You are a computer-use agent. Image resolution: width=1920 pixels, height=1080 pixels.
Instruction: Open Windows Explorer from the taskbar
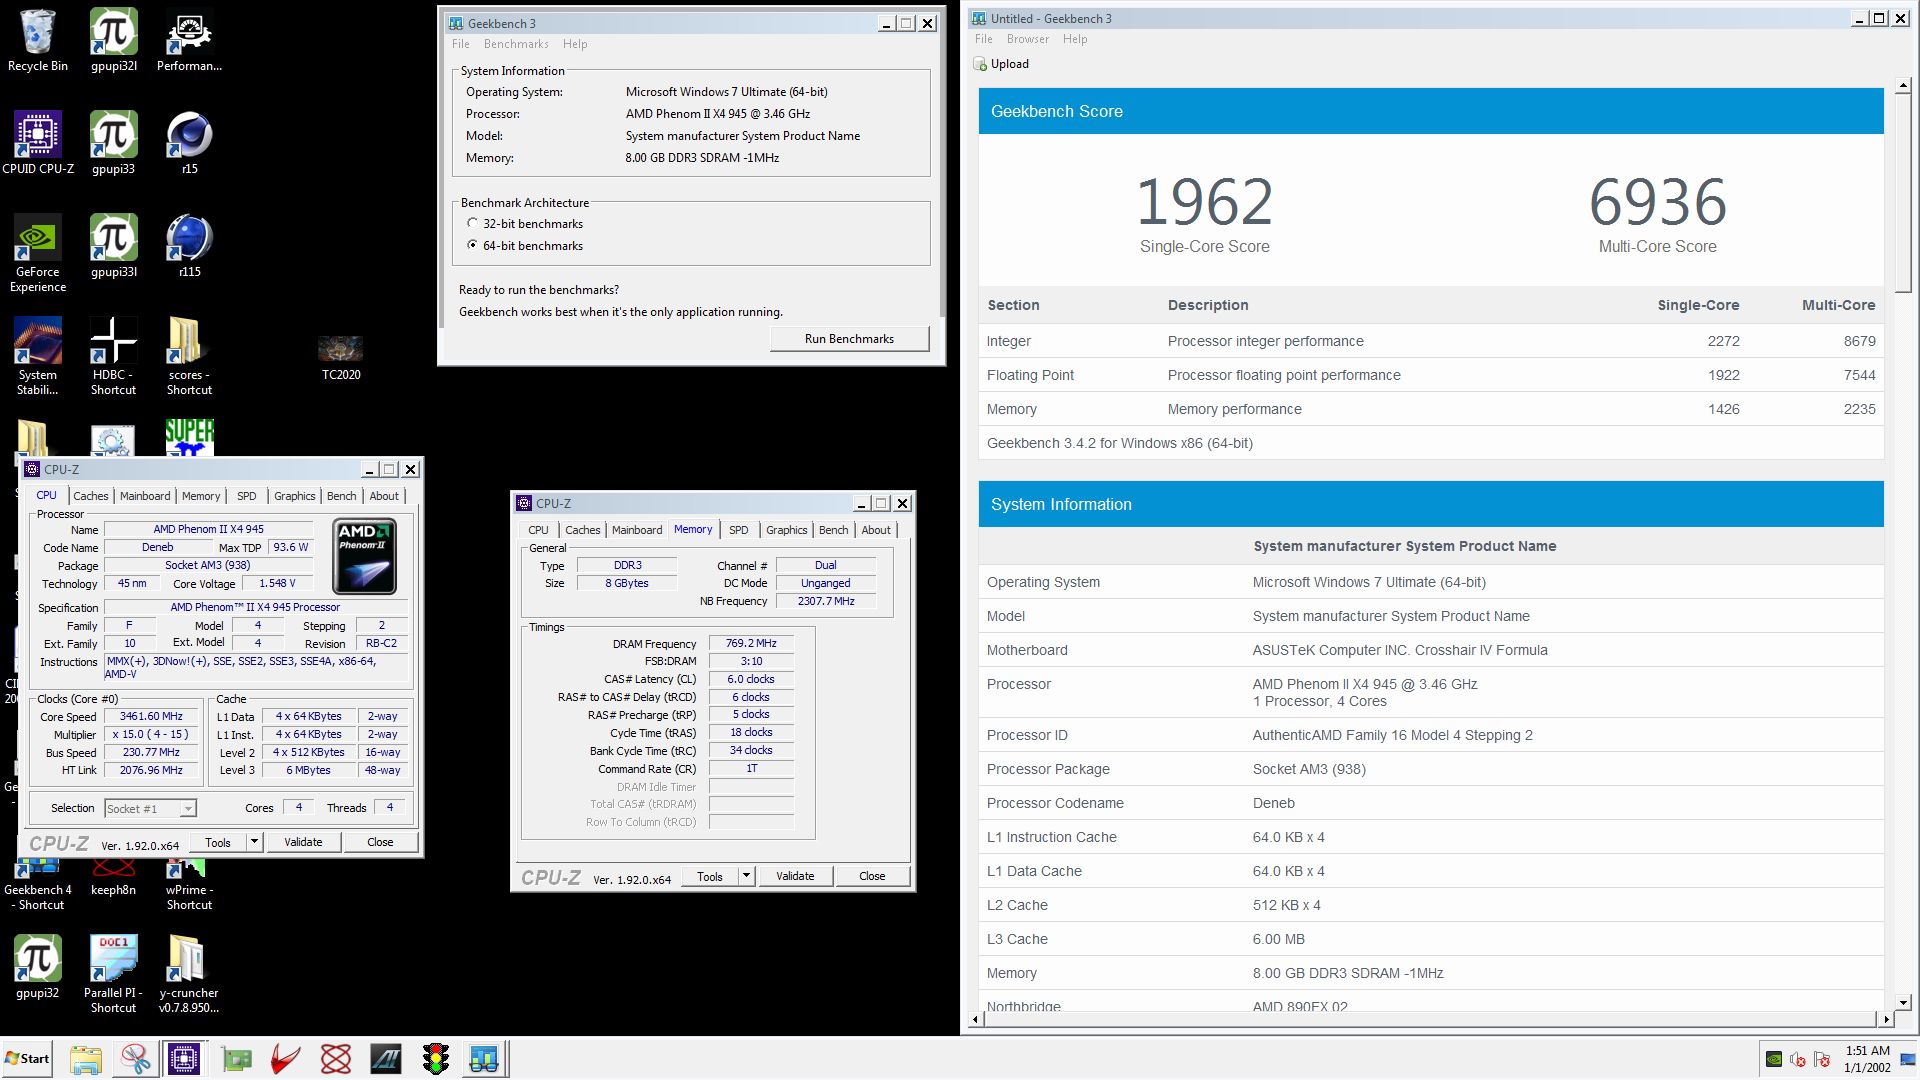coord(86,1059)
